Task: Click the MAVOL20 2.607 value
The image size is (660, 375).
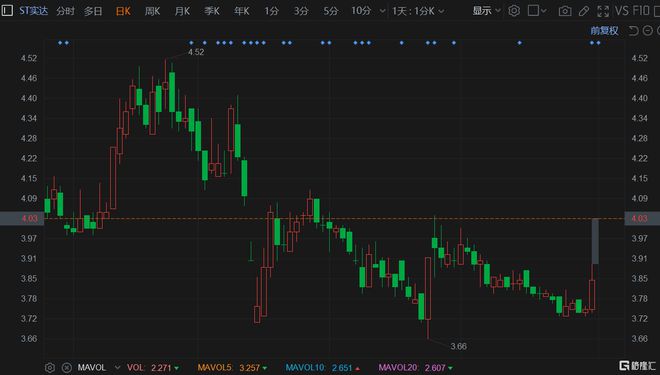Action: pos(435,368)
